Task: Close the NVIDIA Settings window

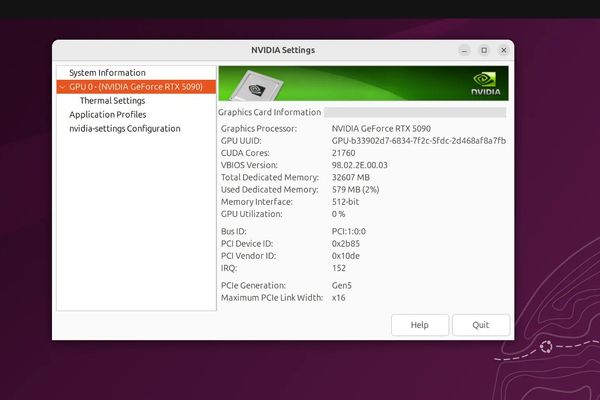Action: pyautogui.click(x=504, y=50)
